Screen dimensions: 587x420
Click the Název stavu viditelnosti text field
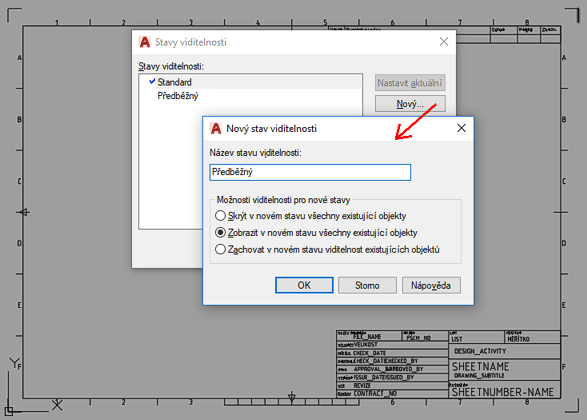click(x=310, y=172)
